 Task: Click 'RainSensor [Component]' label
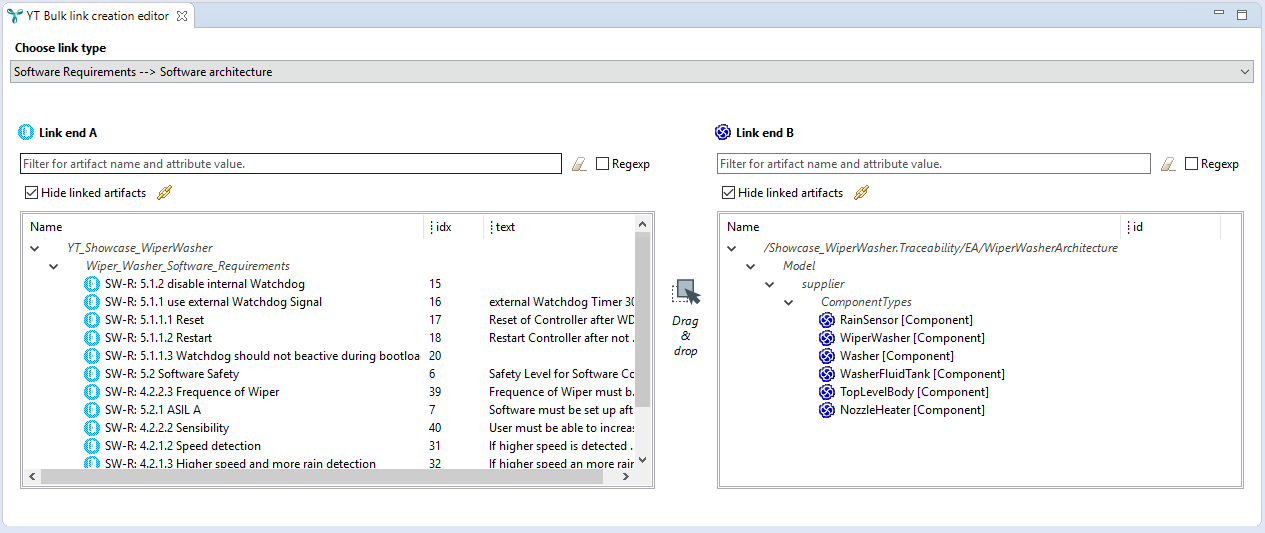click(x=906, y=320)
